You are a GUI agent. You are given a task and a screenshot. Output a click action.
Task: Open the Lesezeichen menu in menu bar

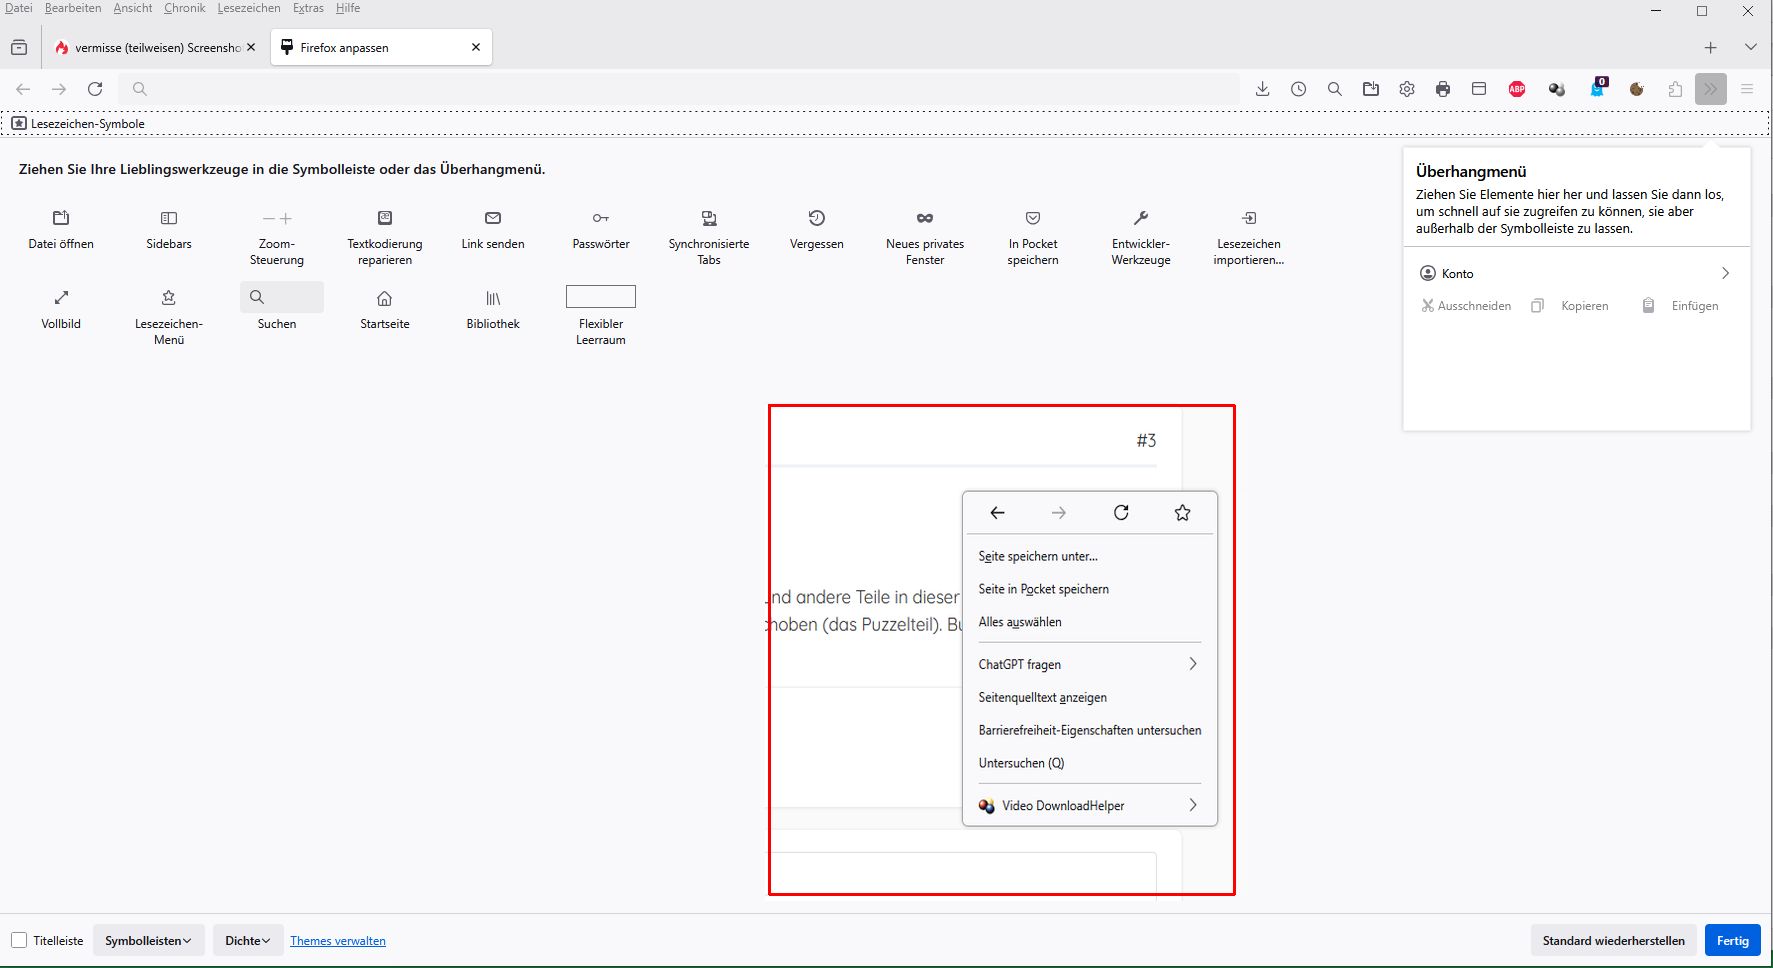click(249, 8)
